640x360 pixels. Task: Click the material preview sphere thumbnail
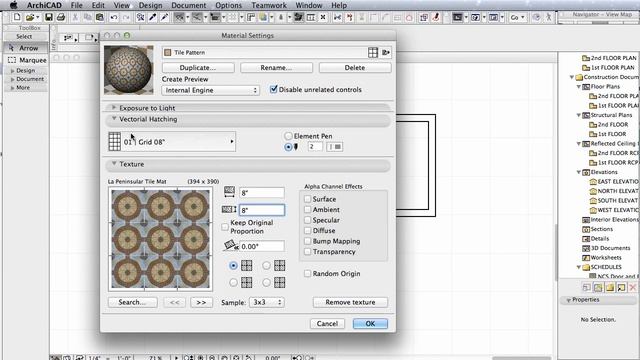click(x=129, y=70)
